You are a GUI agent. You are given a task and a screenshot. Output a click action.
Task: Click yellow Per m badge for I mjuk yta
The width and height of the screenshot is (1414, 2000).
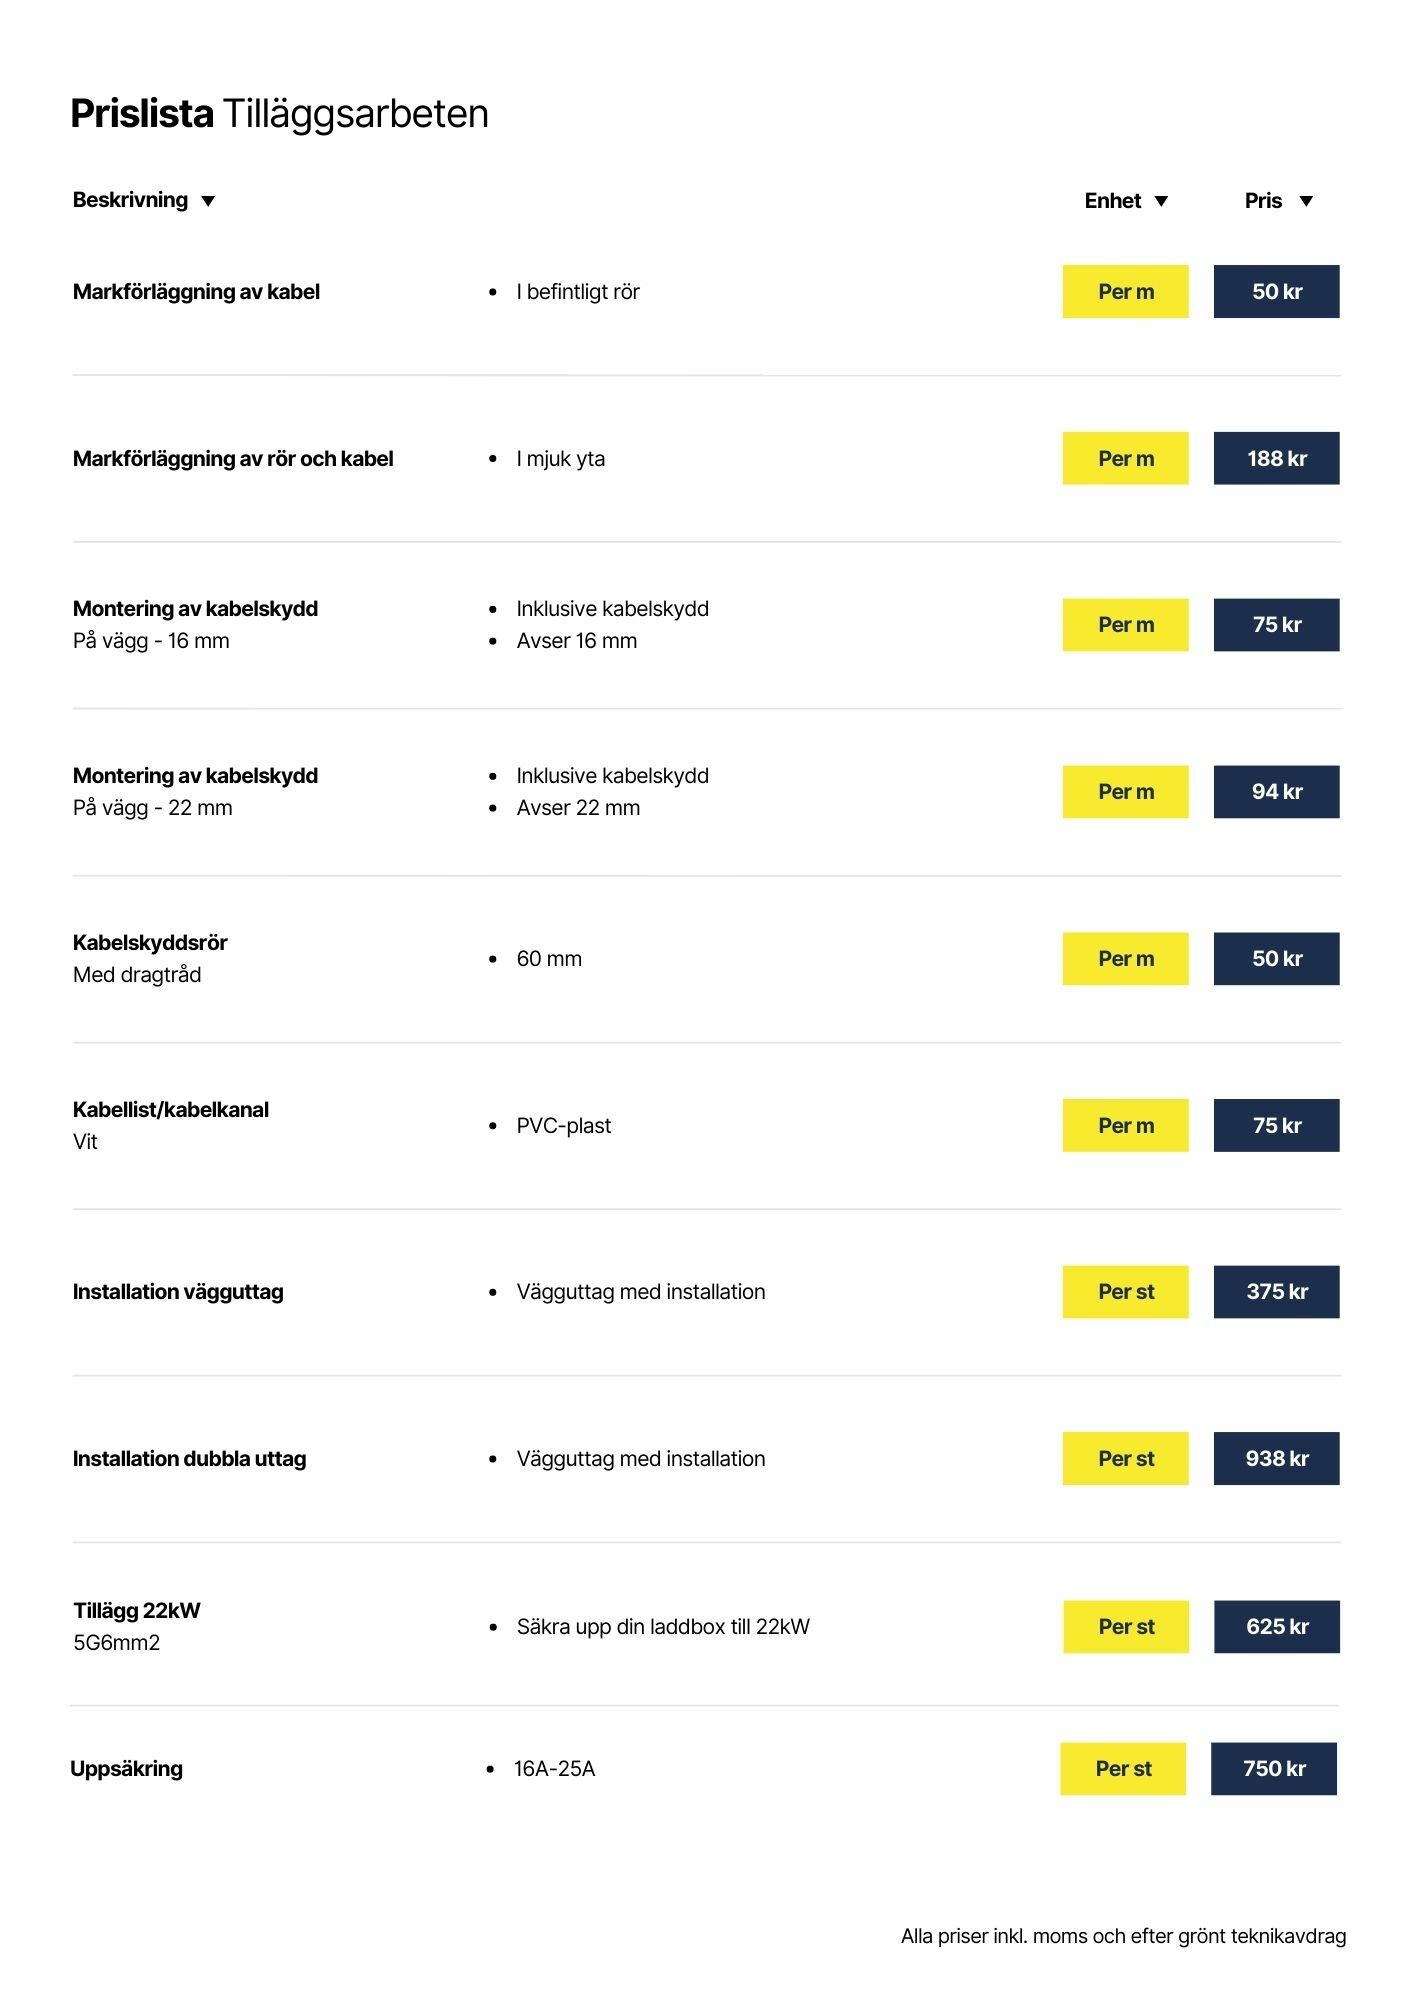[x=1126, y=458]
